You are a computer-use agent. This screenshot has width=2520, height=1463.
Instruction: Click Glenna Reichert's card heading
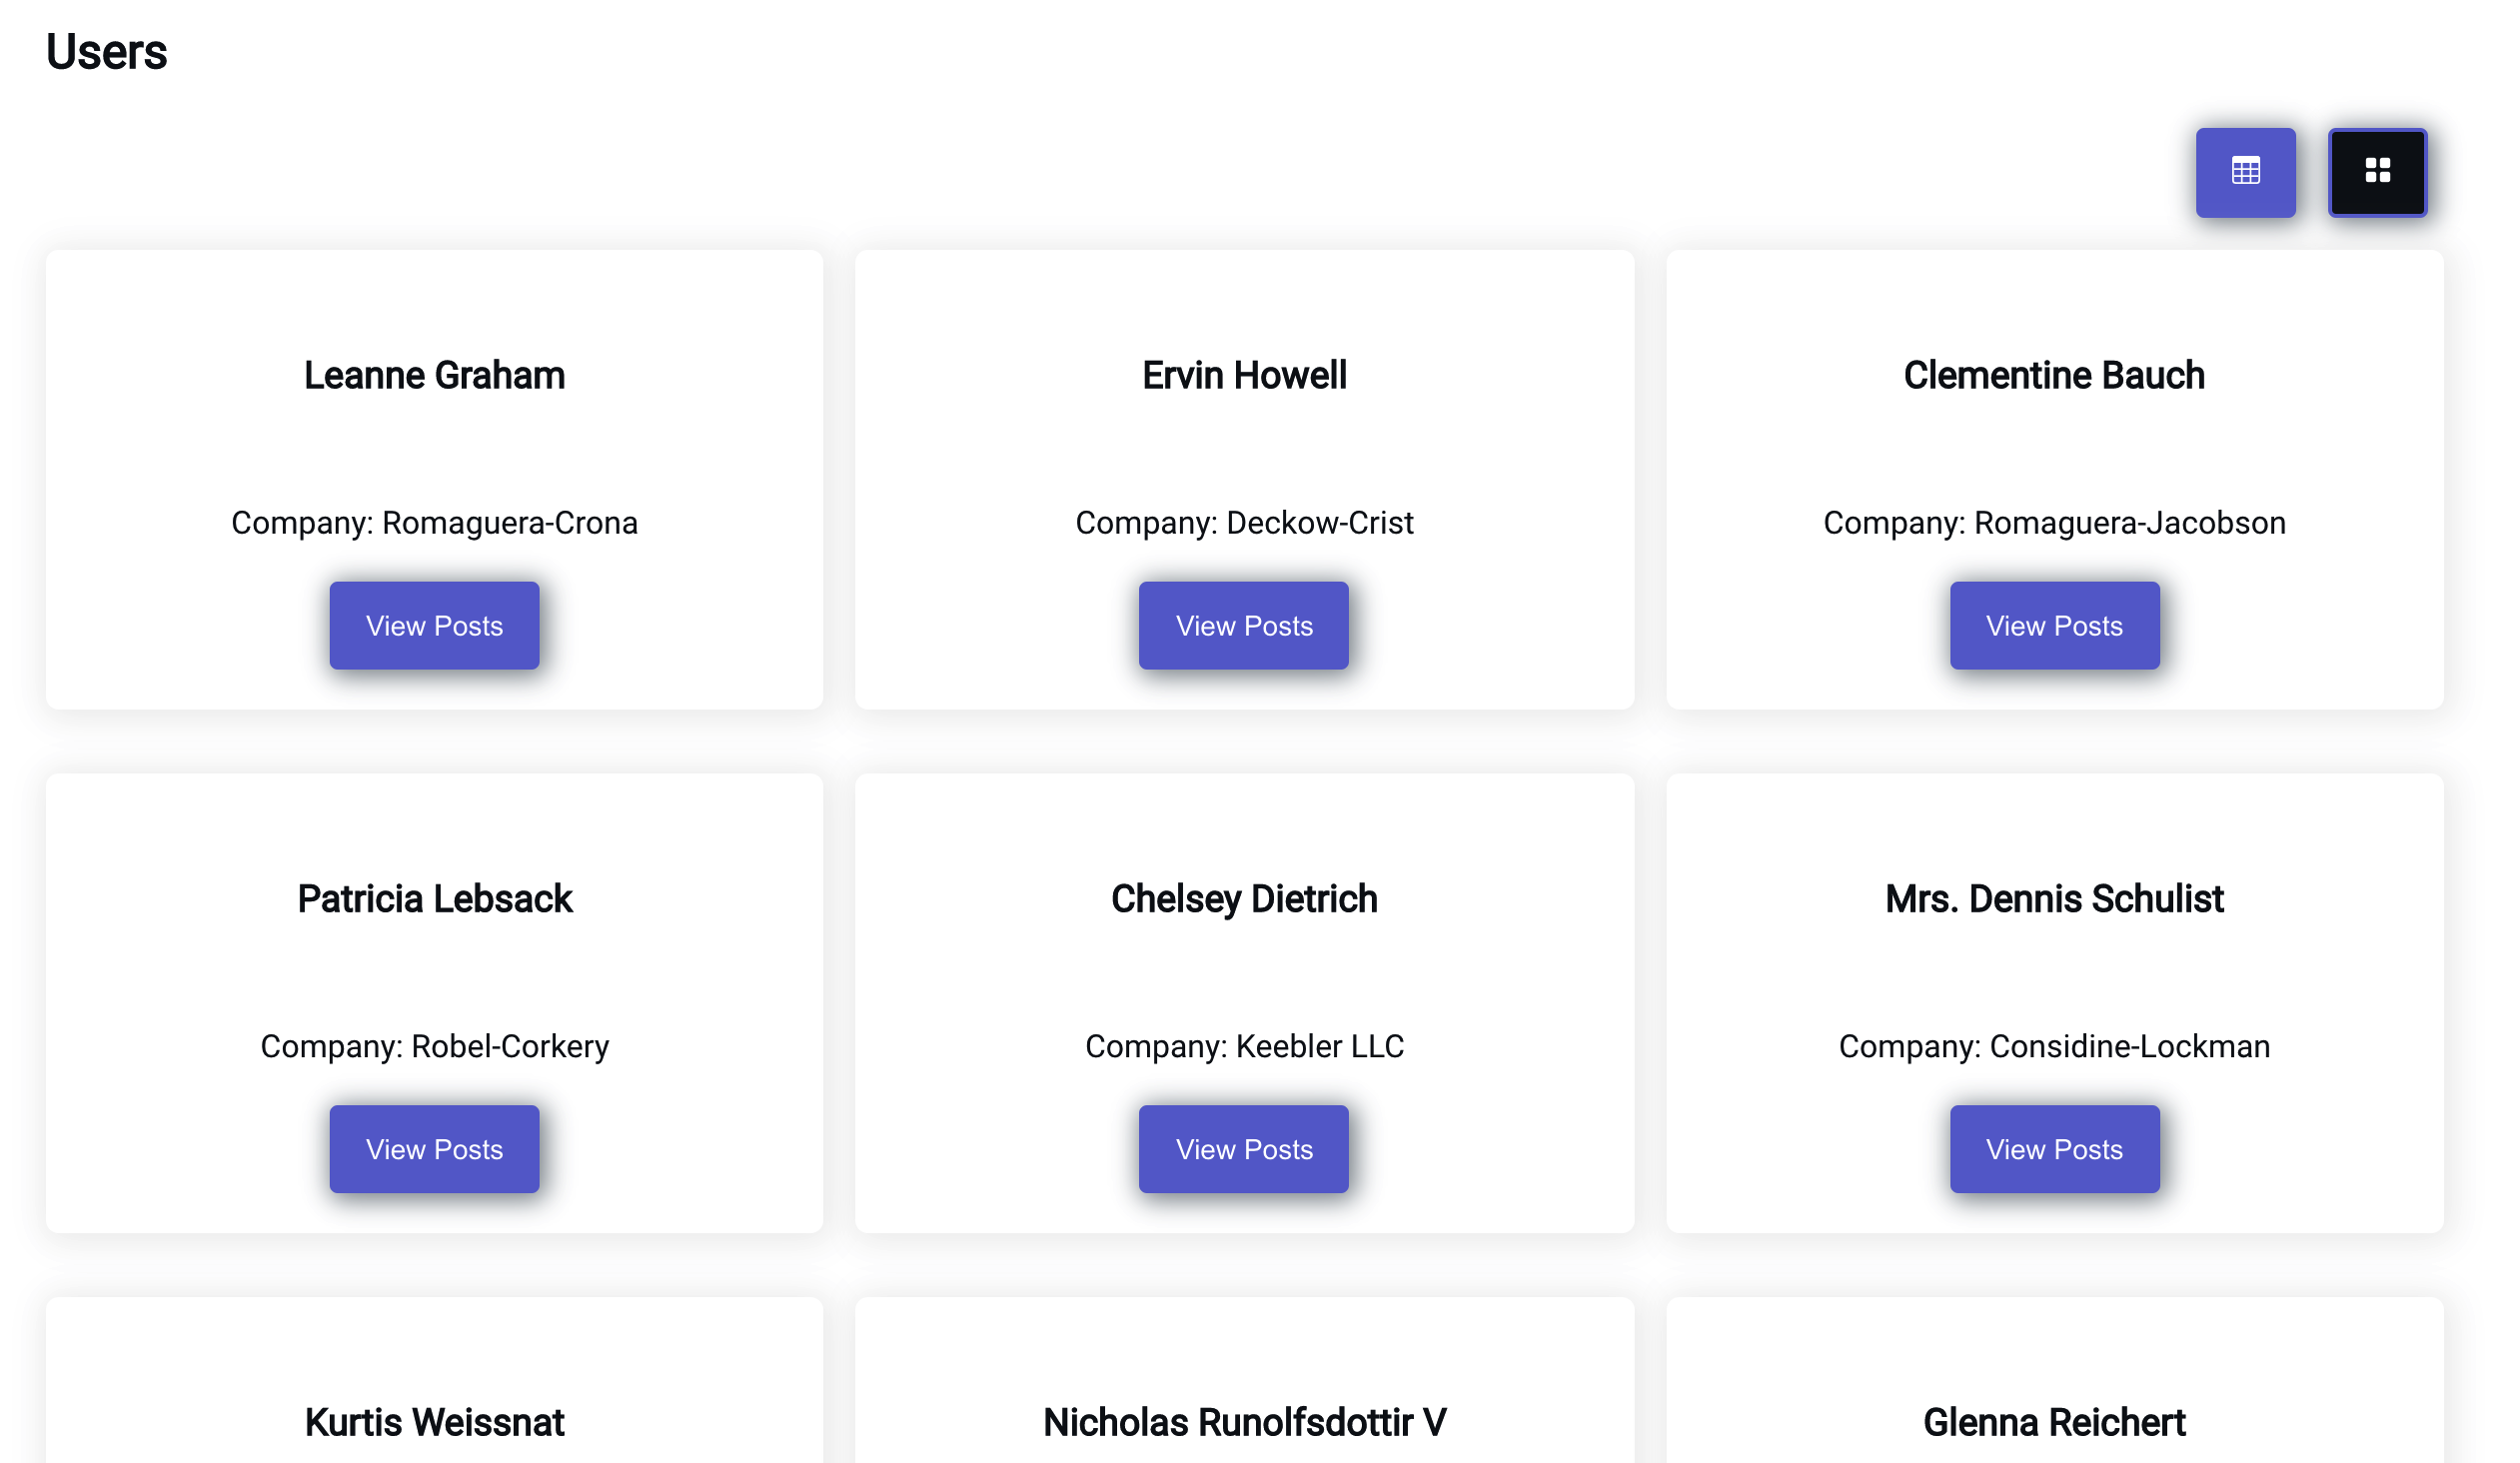click(x=2054, y=1422)
